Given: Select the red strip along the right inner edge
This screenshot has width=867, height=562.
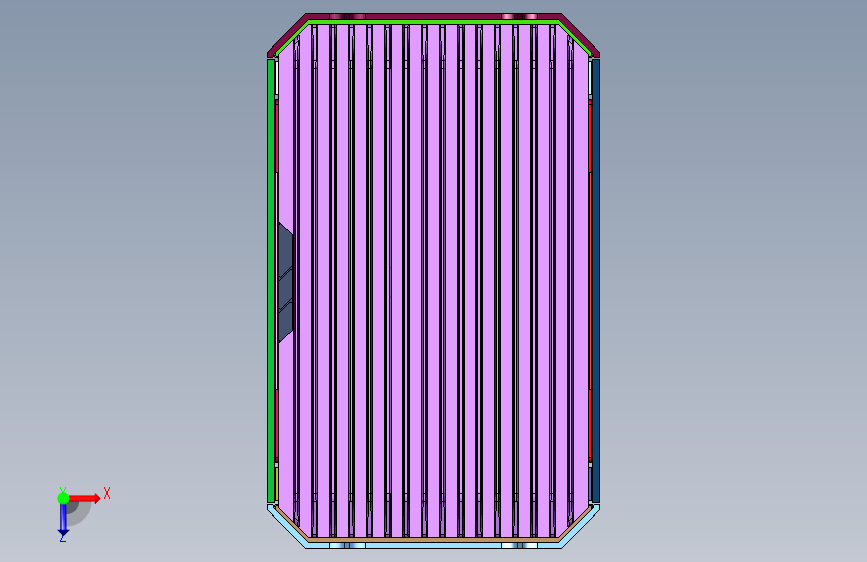Looking at the screenshot, I should click(590, 281).
